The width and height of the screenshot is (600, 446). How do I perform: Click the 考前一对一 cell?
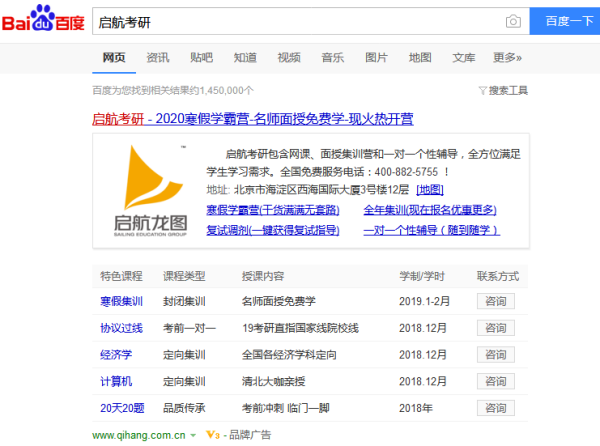(x=189, y=328)
